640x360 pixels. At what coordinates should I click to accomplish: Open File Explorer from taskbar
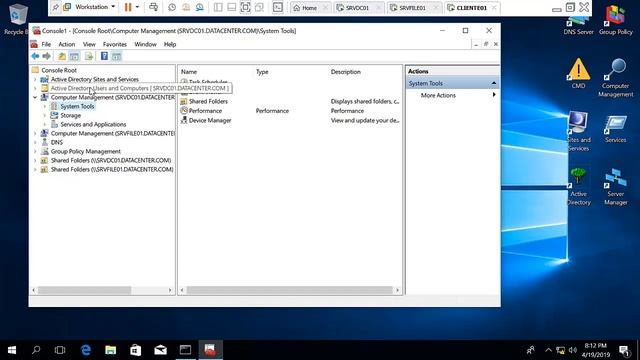coord(111,350)
